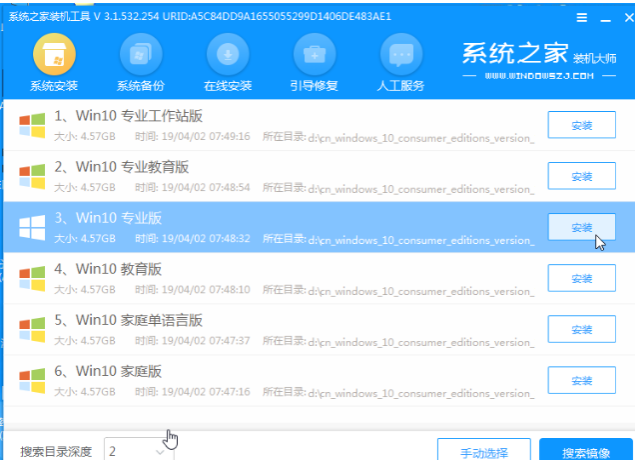Click the 搜索镜像 button

pyautogui.click(x=586, y=450)
